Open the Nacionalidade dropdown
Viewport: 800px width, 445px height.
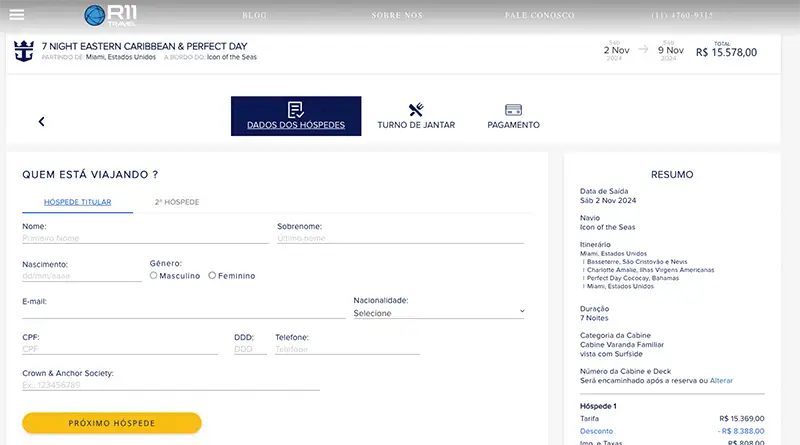pyautogui.click(x=438, y=313)
